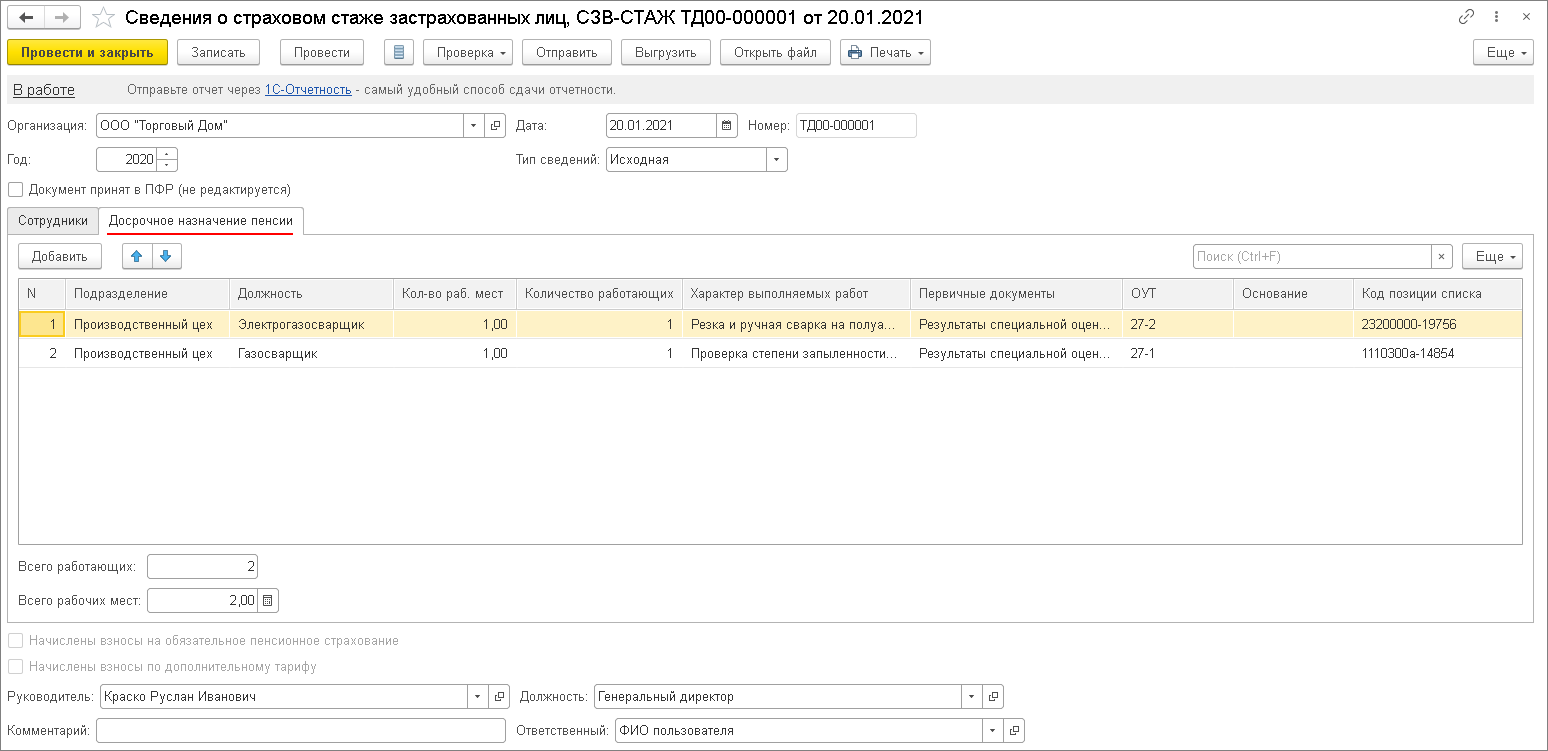Screen dimensions: 1548x751
Task: Switch to the Сотрудники tab
Action: coord(53,221)
